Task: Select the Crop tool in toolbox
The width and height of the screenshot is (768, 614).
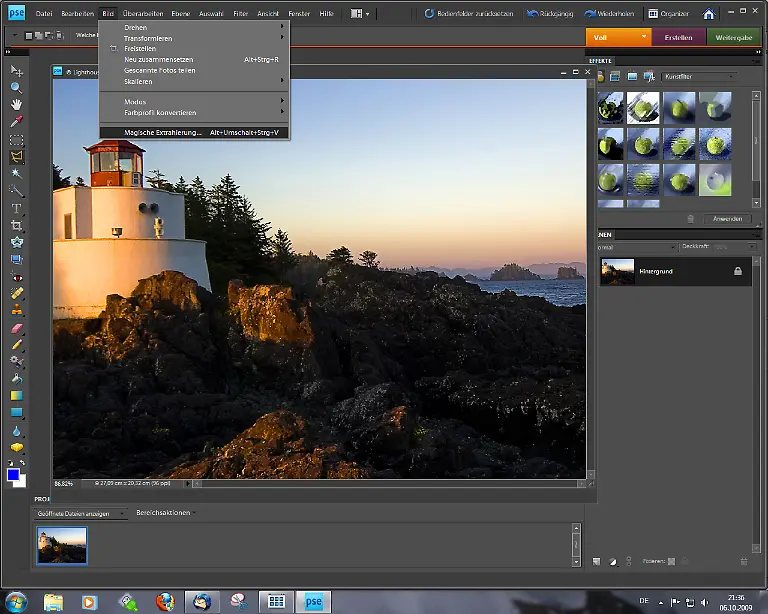Action: 17,226
